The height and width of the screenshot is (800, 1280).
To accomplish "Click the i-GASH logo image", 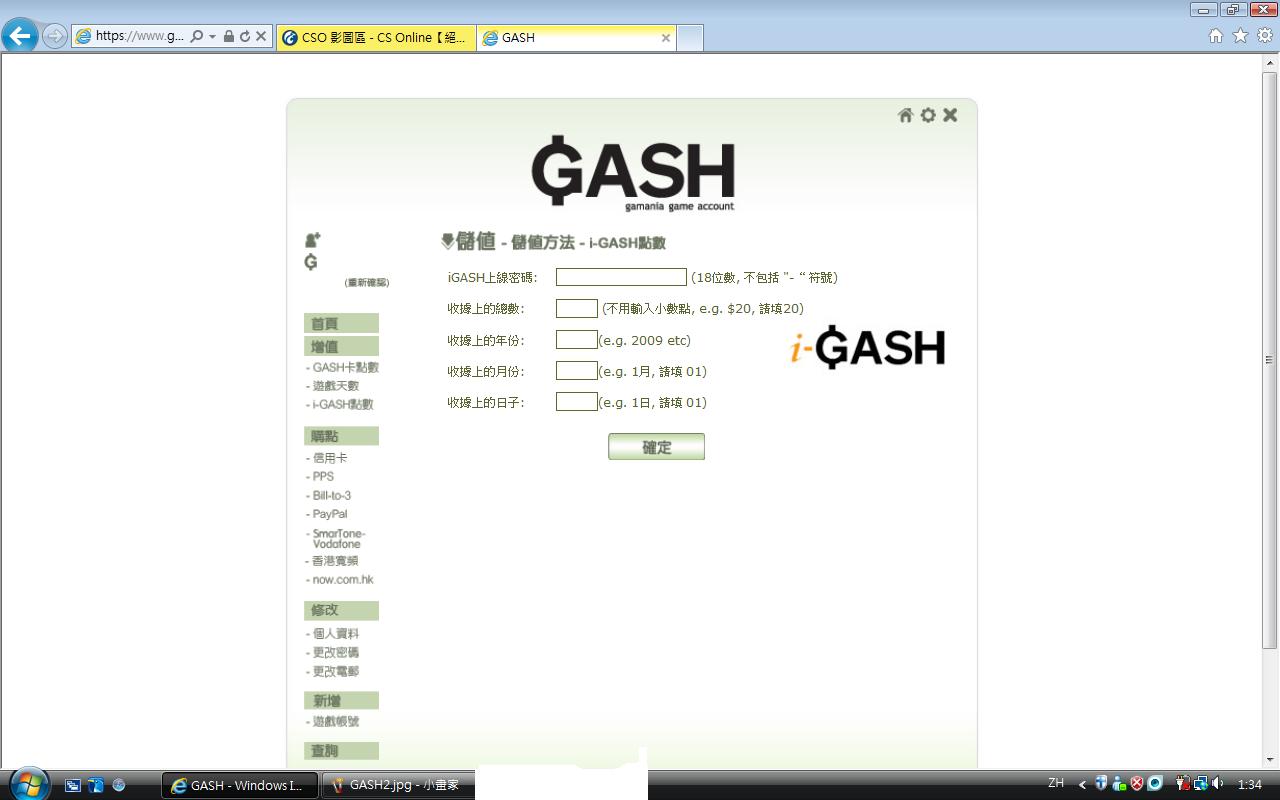I will pos(867,347).
